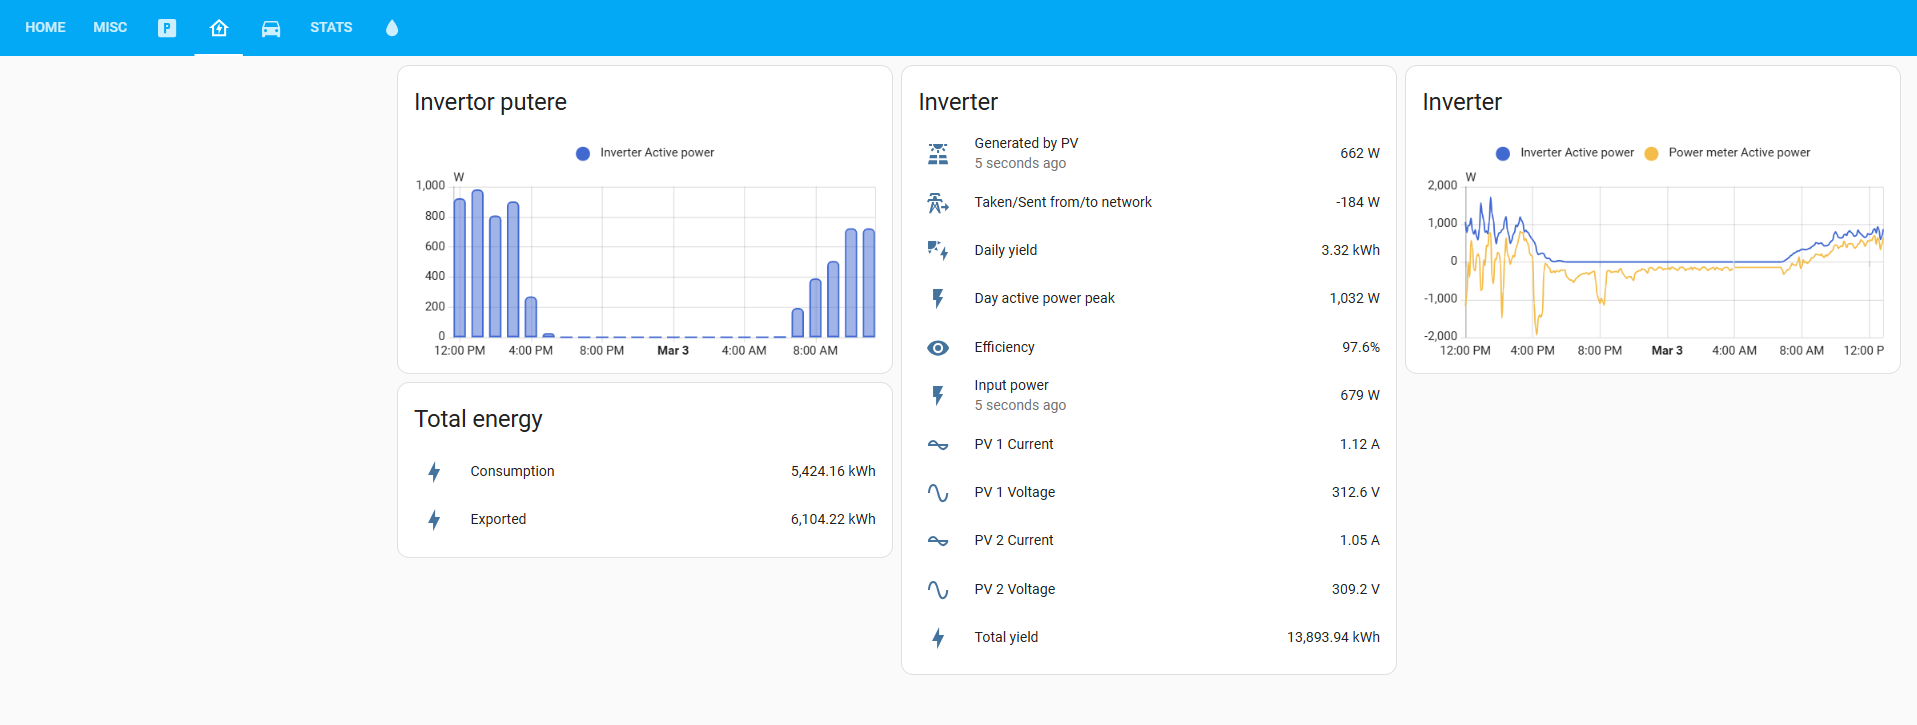This screenshot has width=1917, height=725.
Task: Toggle Inverter Active power legend in Inverter line chart
Action: tap(1565, 153)
